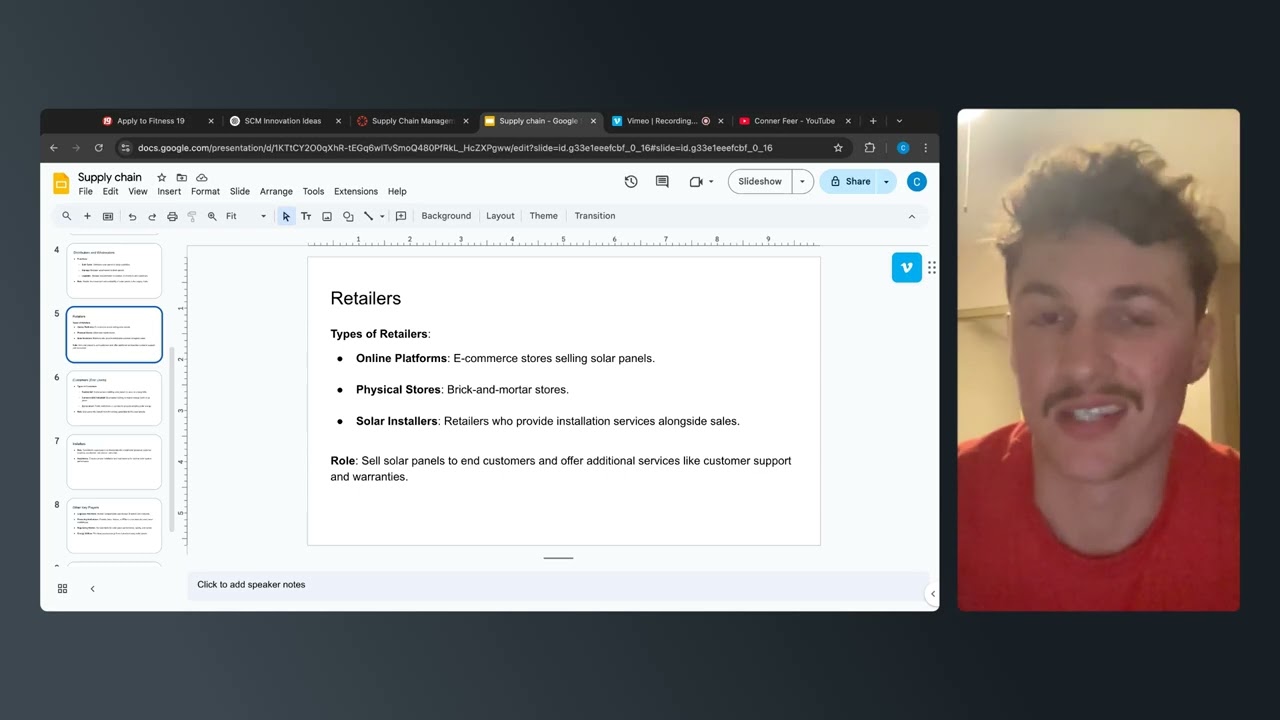Click the Background button
Screen dimensions: 1280x720
point(446,216)
